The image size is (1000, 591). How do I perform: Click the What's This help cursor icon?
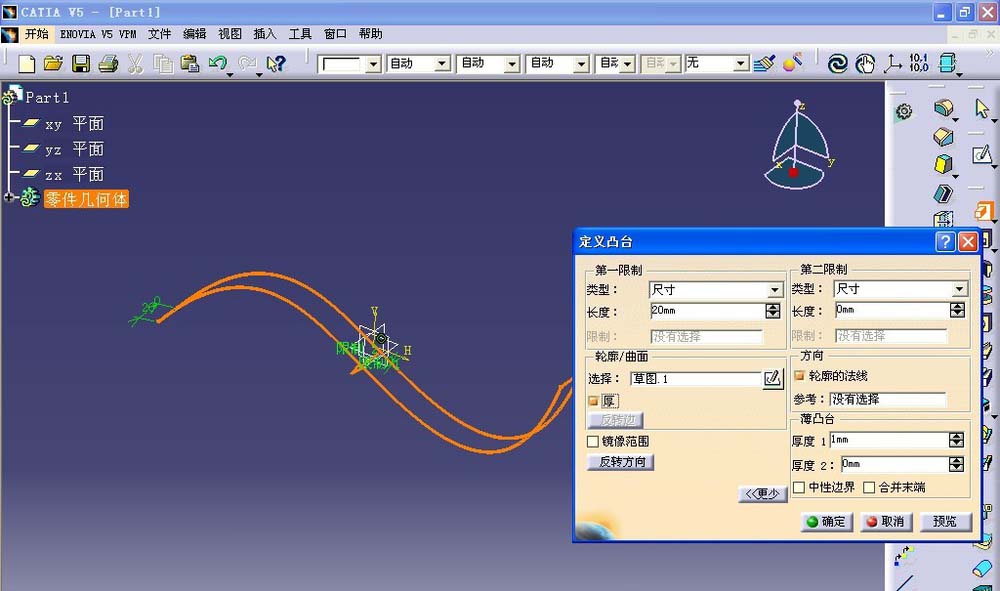(276, 63)
